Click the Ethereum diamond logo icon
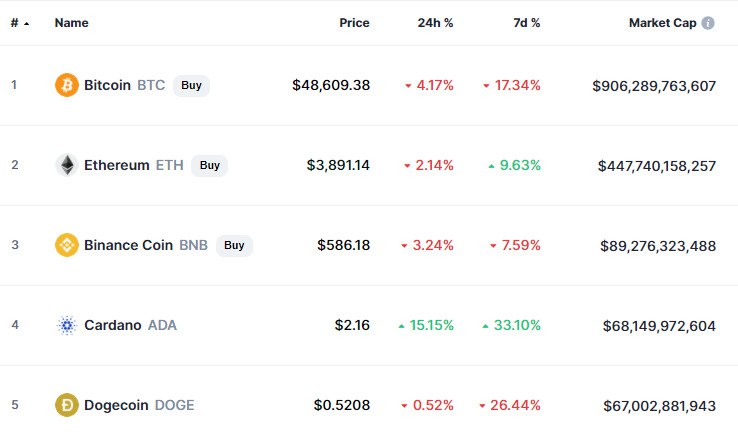Viewport: 738px width, 445px height. pyautogui.click(x=67, y=165)
